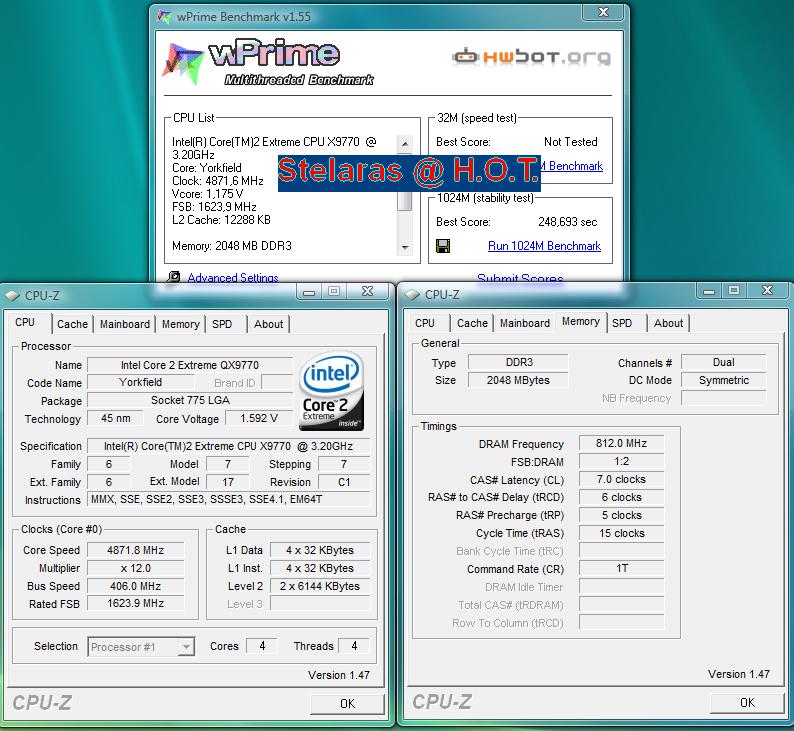Open About tab in left CPU-Z window
Image resolution: width=794 pixels, height=731 pixels.
coord(268,324)
